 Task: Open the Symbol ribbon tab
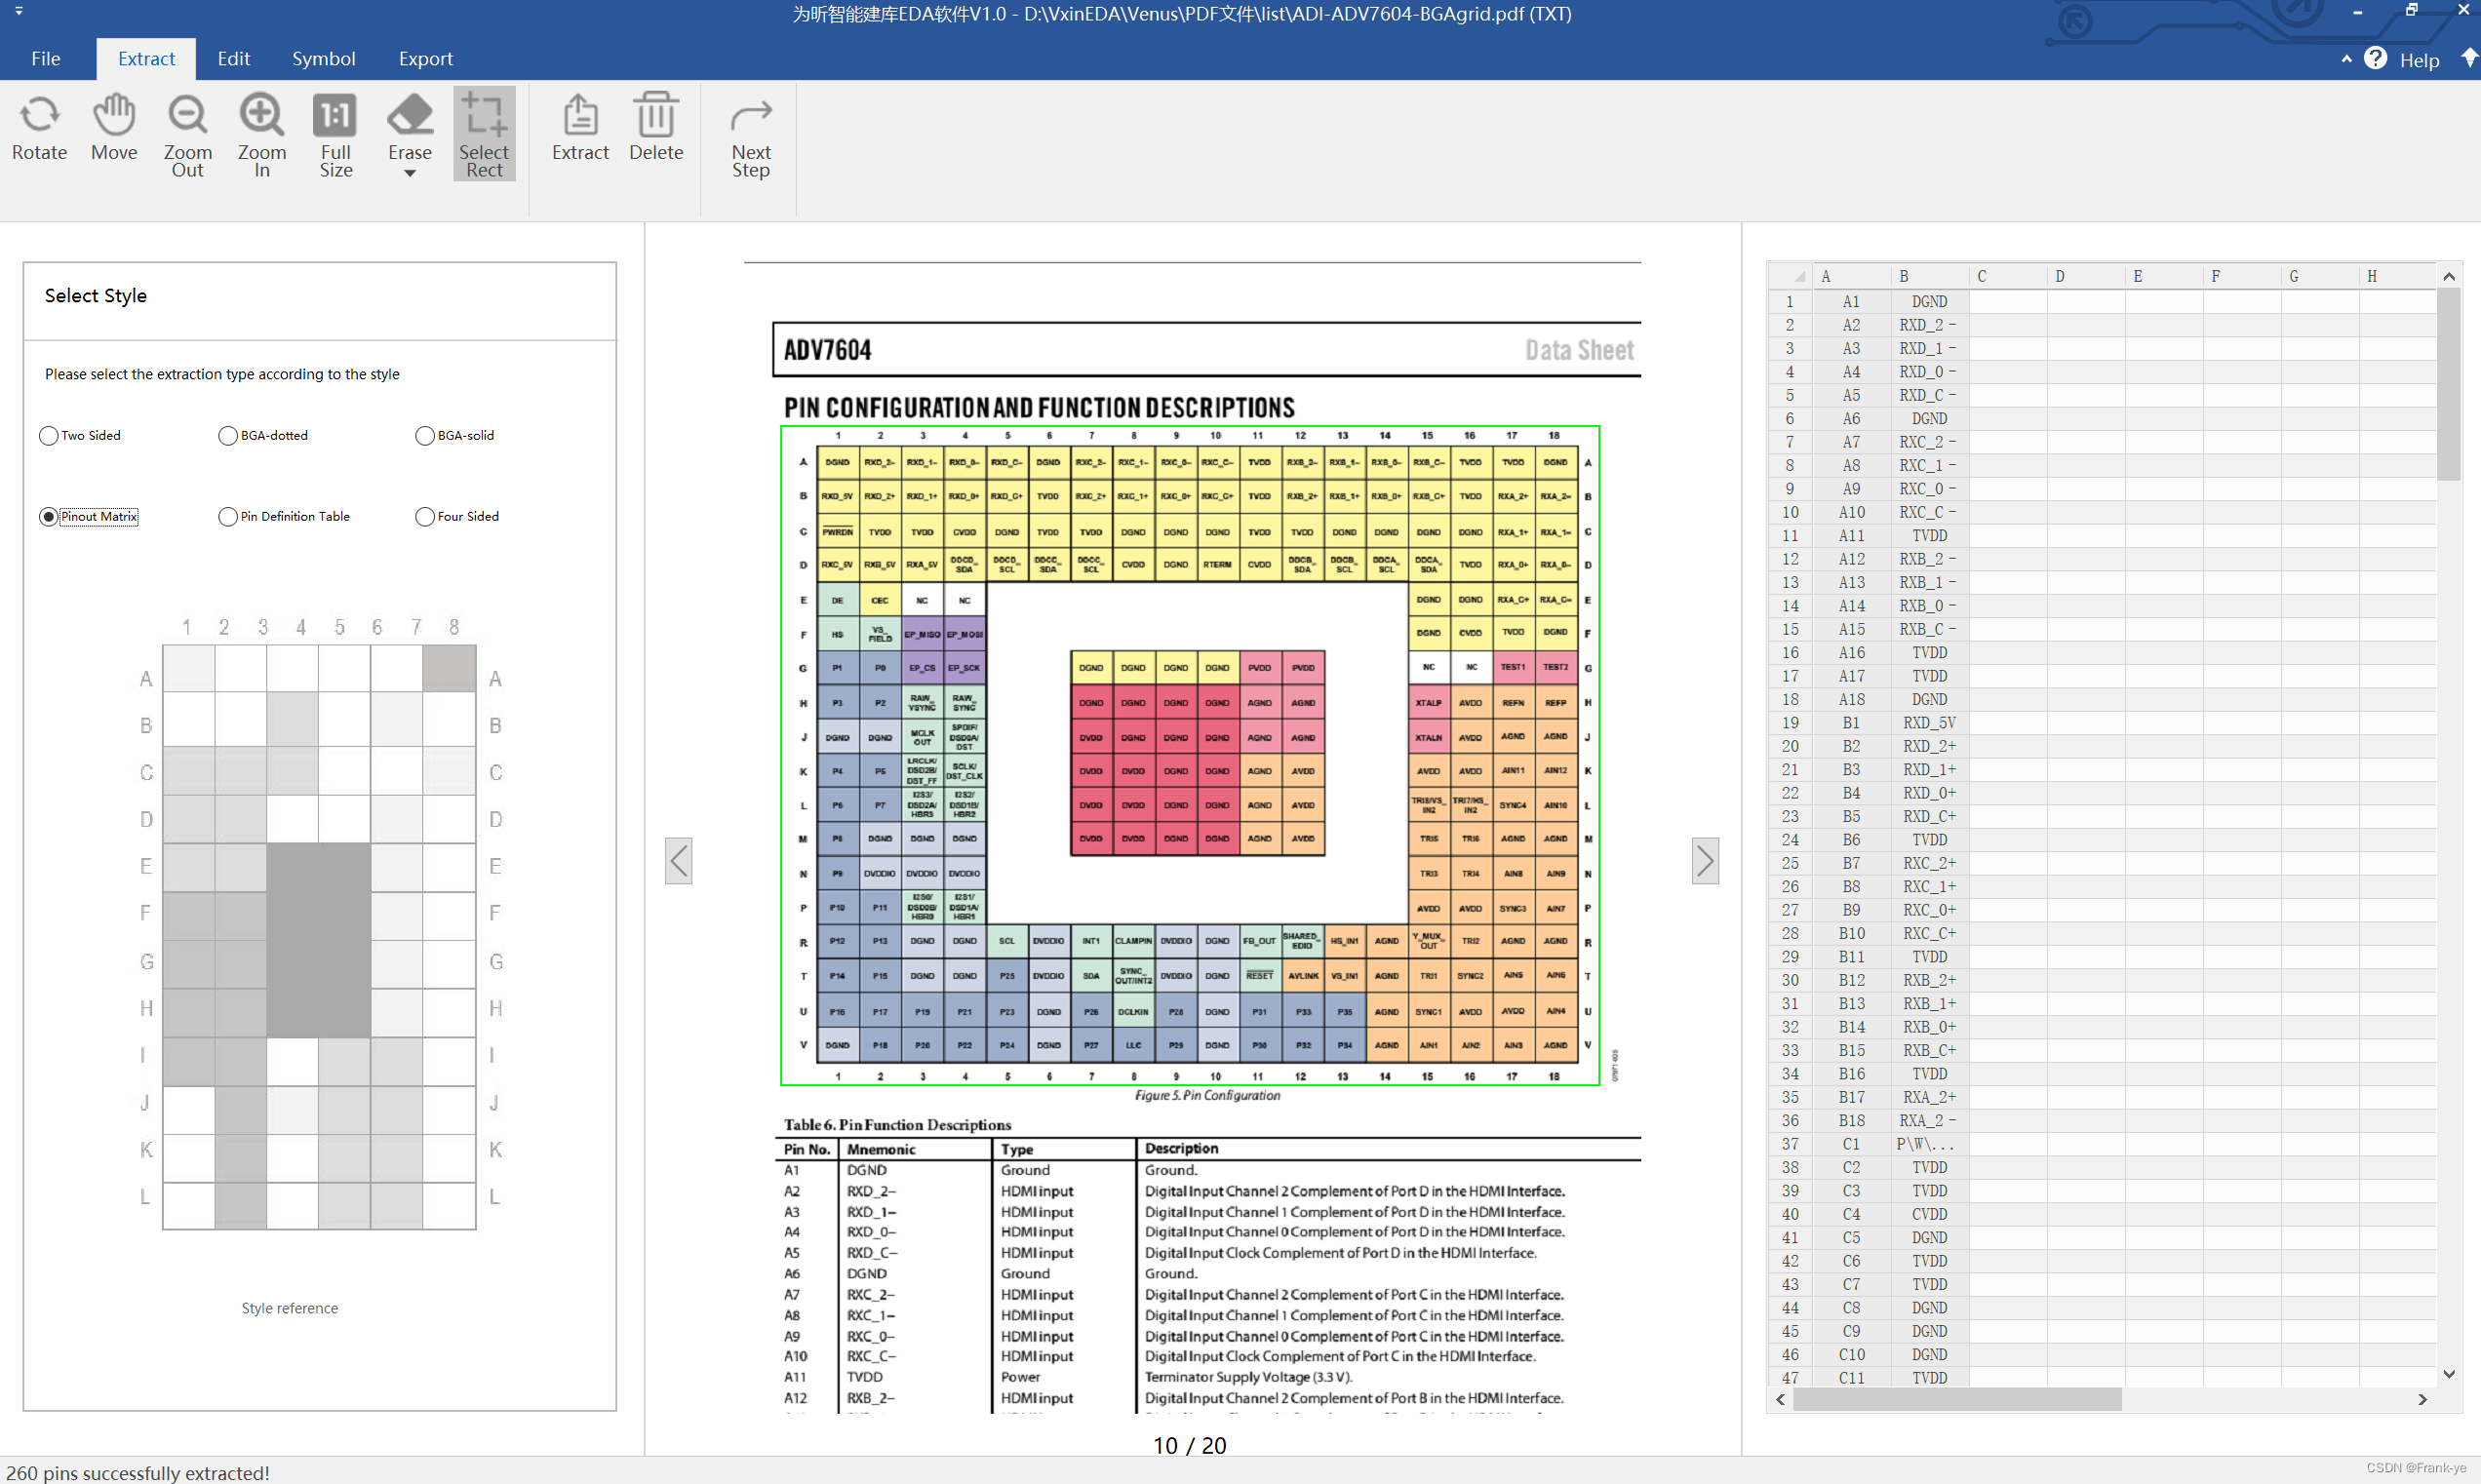[x=323, y=59]
